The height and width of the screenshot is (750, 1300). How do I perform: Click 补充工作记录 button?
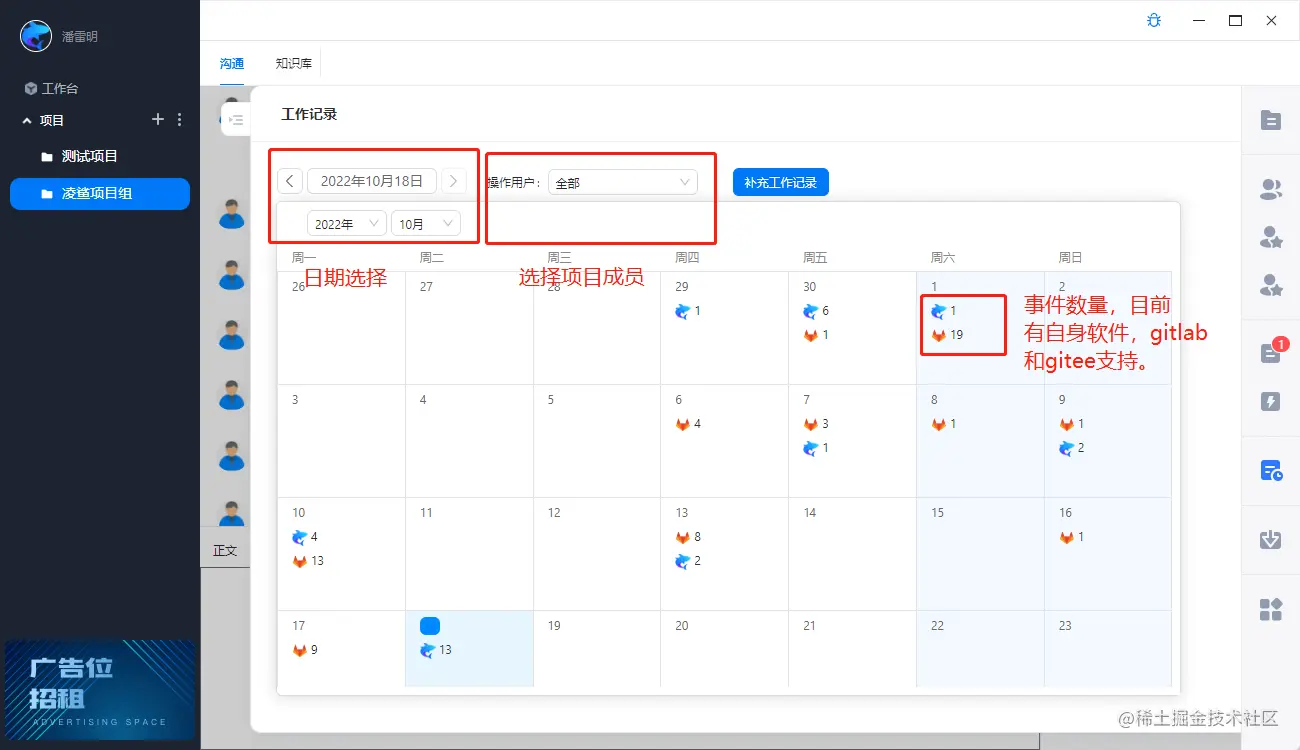[781, 182]
